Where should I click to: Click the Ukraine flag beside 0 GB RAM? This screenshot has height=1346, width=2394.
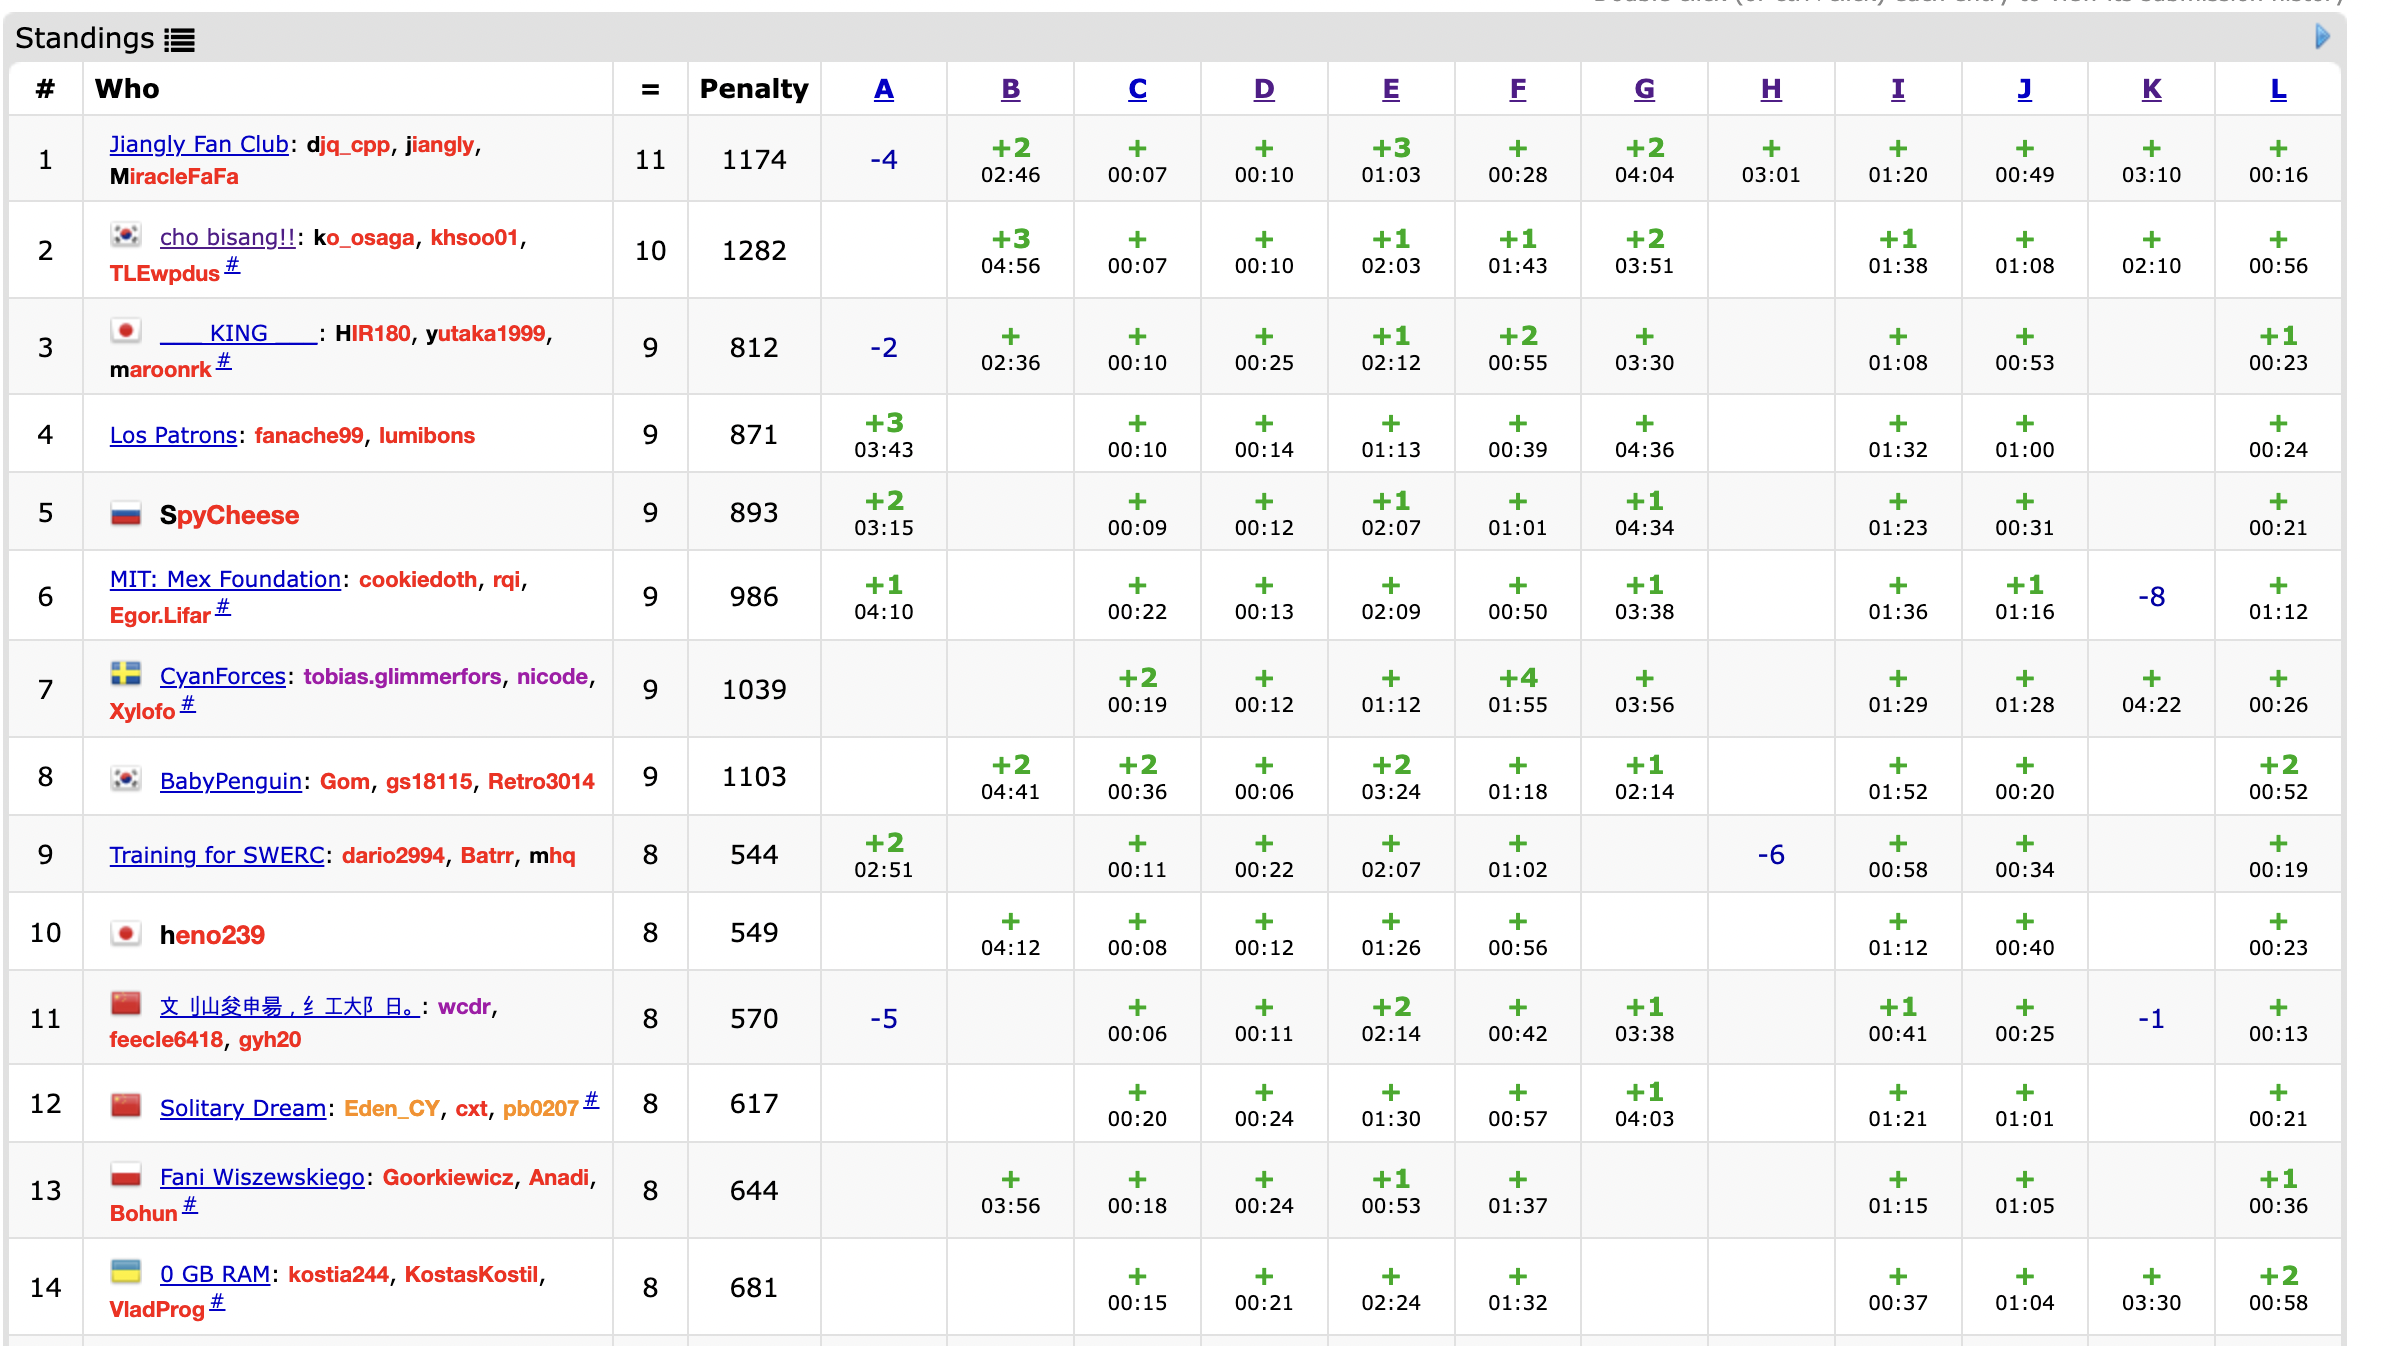point(126,1272)
